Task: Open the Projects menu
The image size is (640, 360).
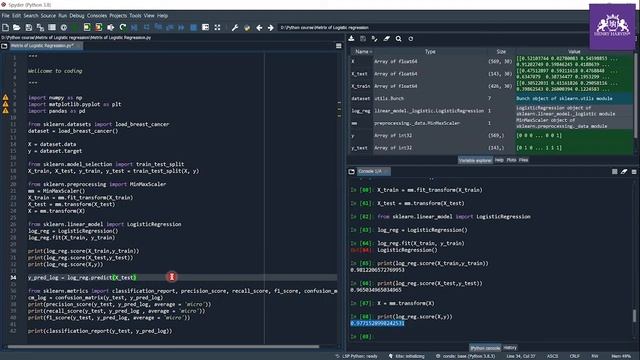Action: click(118, 16)
